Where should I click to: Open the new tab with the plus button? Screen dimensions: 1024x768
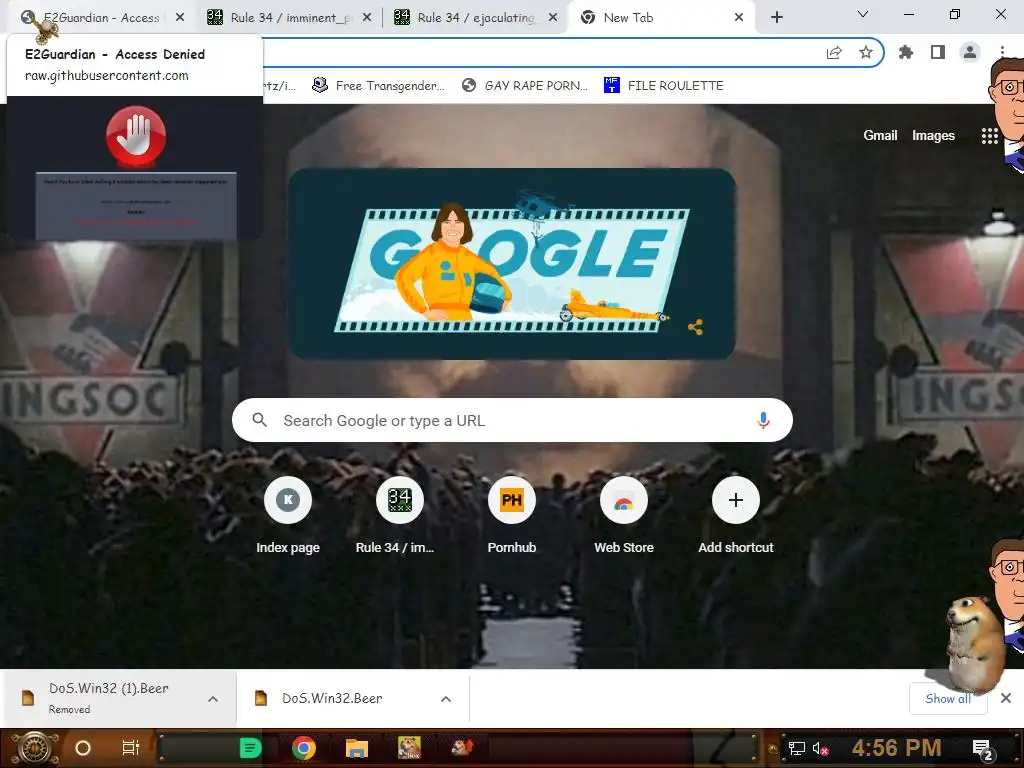tap(776, 18)
